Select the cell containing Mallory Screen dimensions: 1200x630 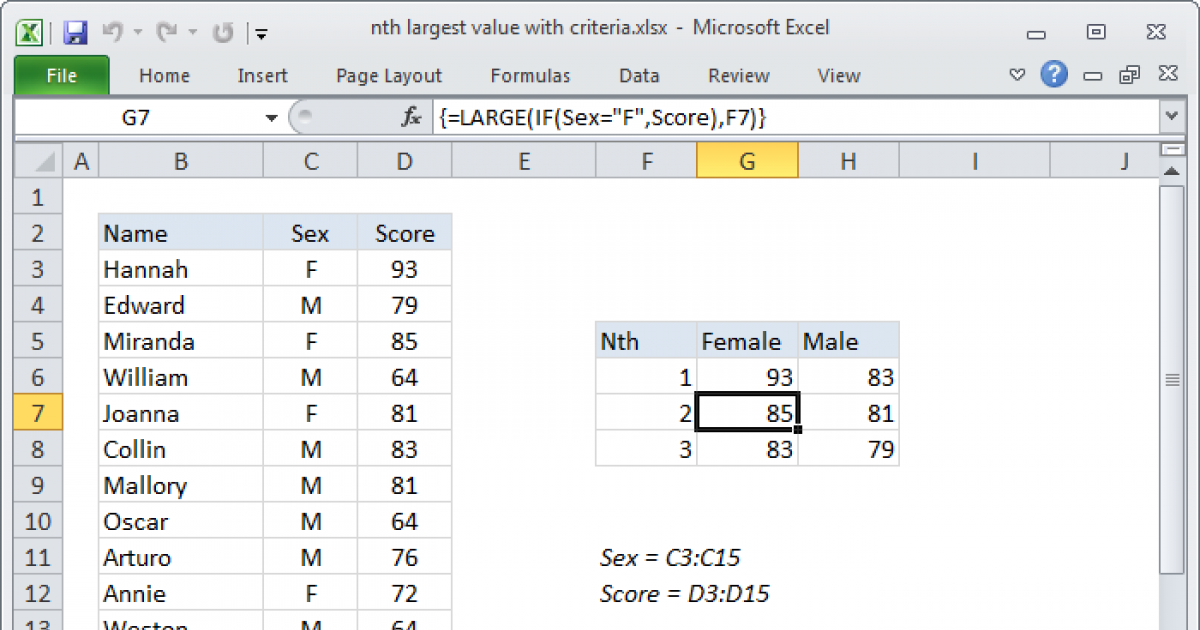pos(181,486)
